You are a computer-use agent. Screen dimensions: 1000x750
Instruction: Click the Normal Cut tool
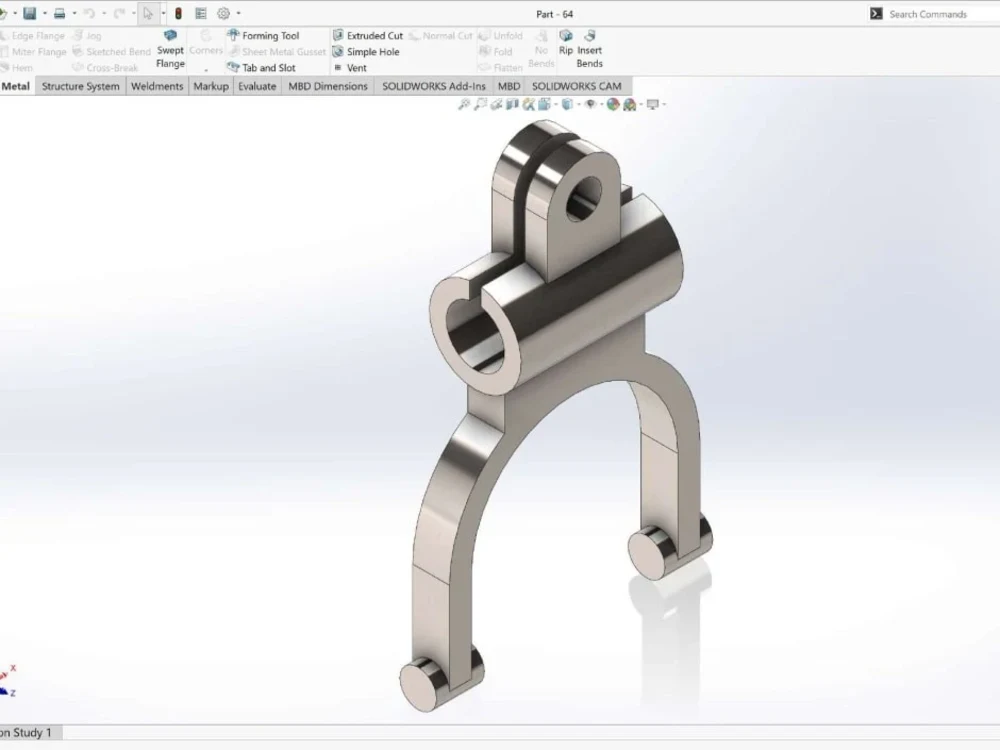(x=441, y=36)
